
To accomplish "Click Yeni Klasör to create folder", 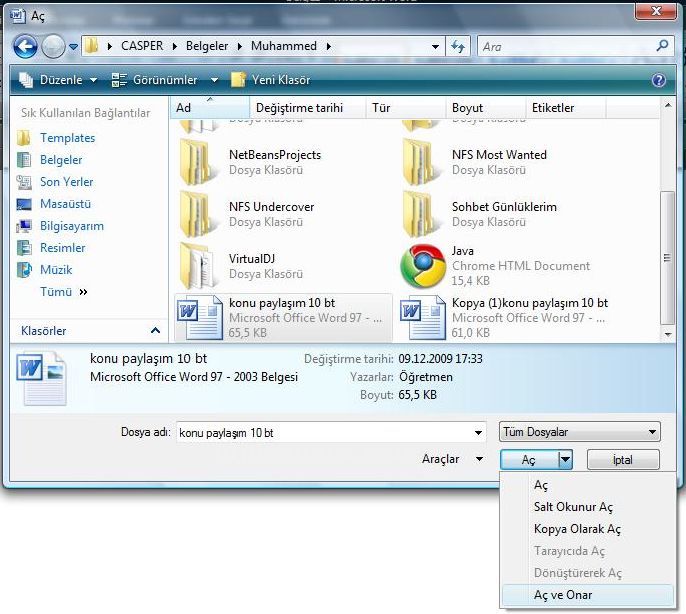I will click(270, 80).
